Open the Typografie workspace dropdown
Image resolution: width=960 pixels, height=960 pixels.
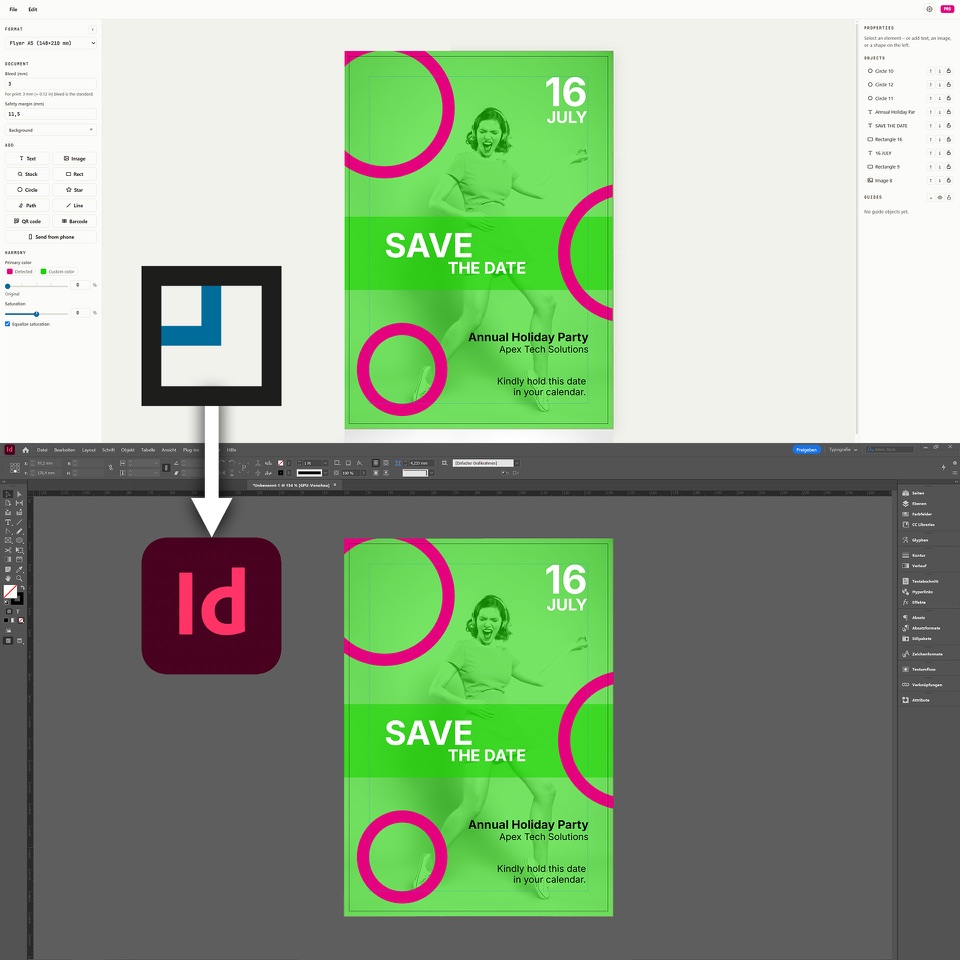coord(843,449)
